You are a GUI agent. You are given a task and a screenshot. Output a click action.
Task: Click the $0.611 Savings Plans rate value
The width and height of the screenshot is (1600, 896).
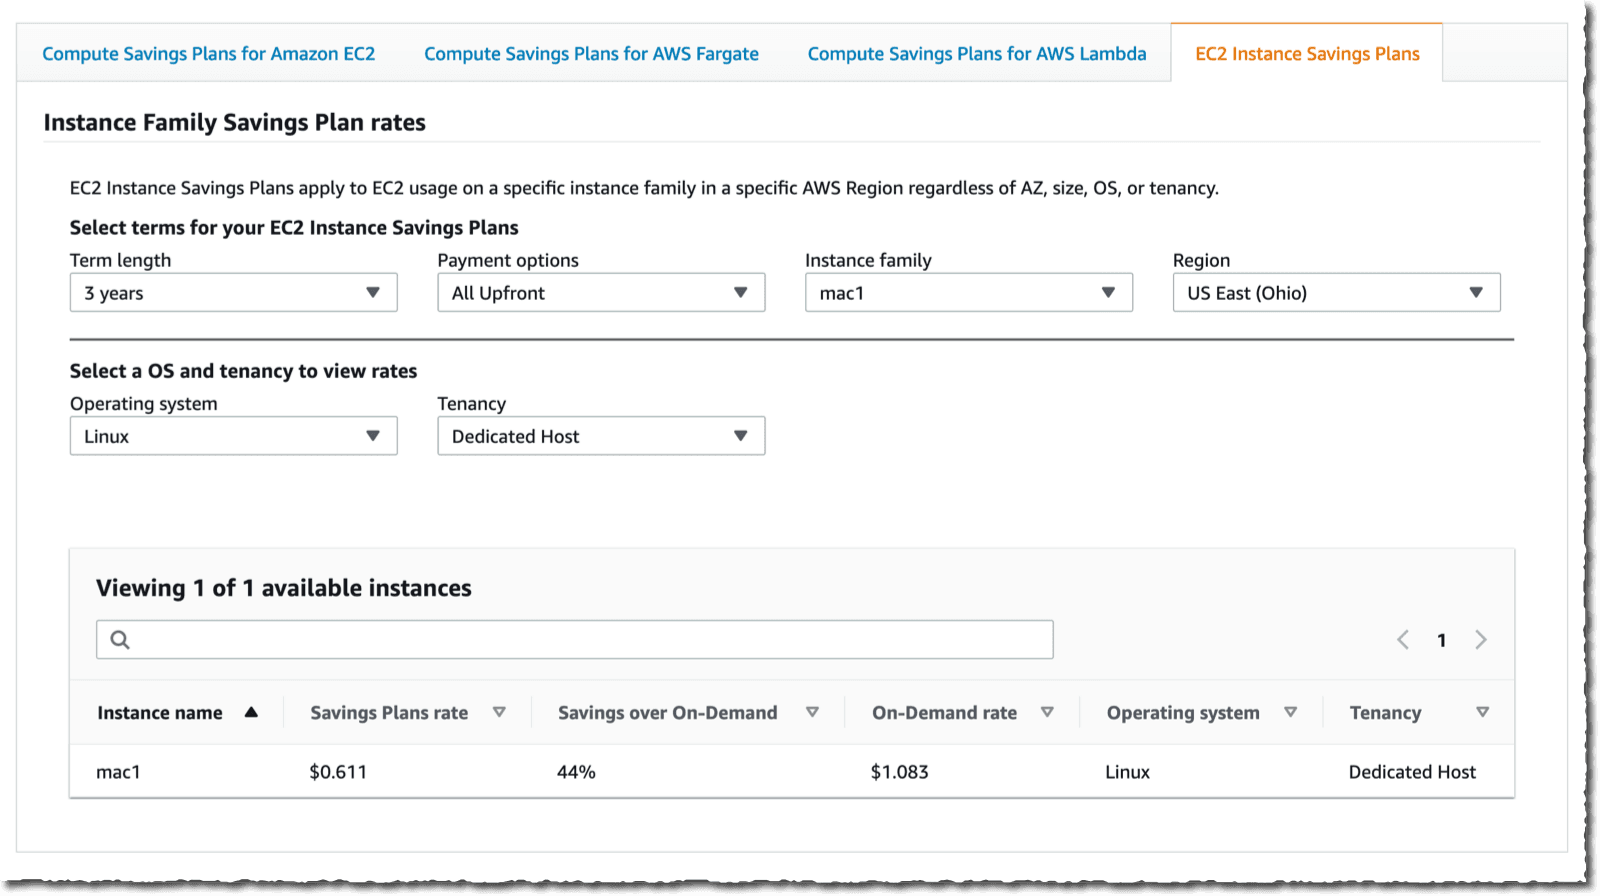click(338, 772)
